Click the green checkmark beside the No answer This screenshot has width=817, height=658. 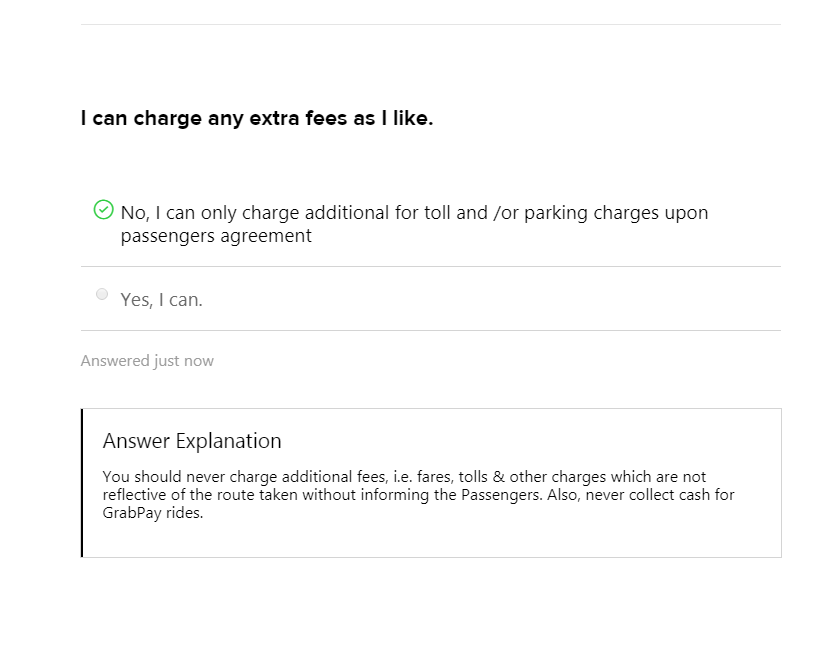(x=103, y=210)
